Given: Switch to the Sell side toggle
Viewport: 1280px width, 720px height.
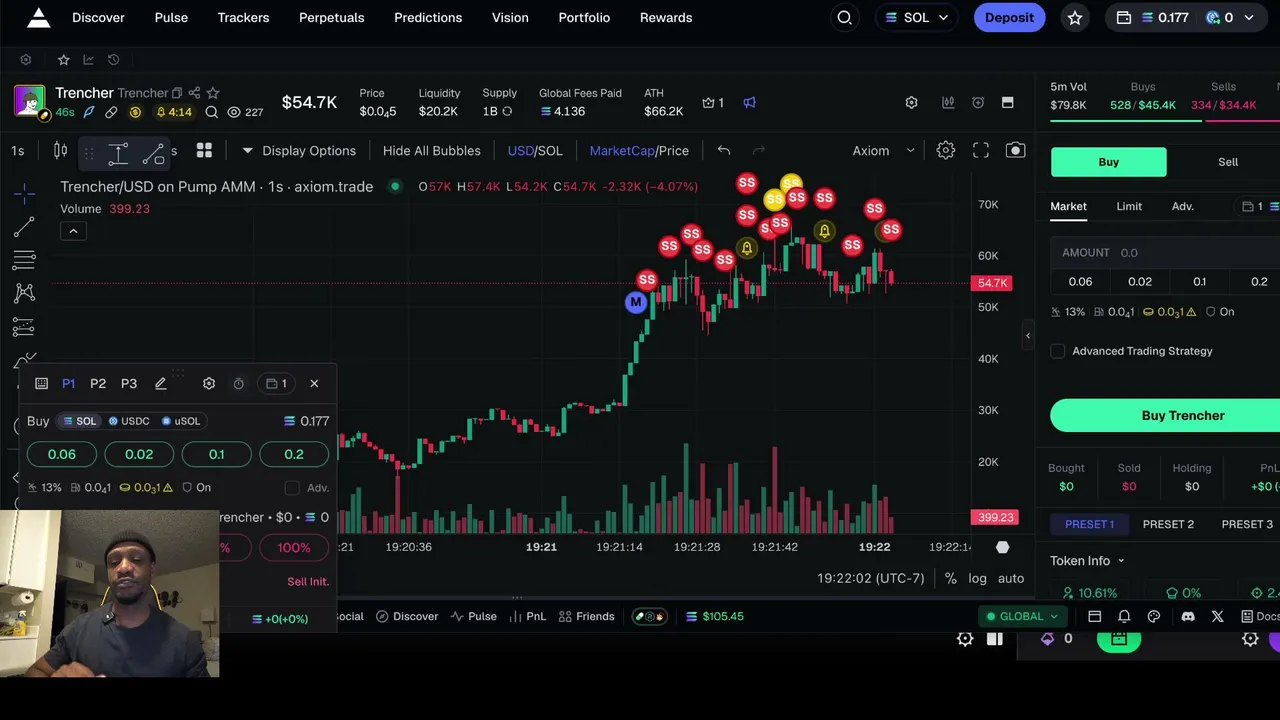Looking at the screenshot, I should point(1228,162).
